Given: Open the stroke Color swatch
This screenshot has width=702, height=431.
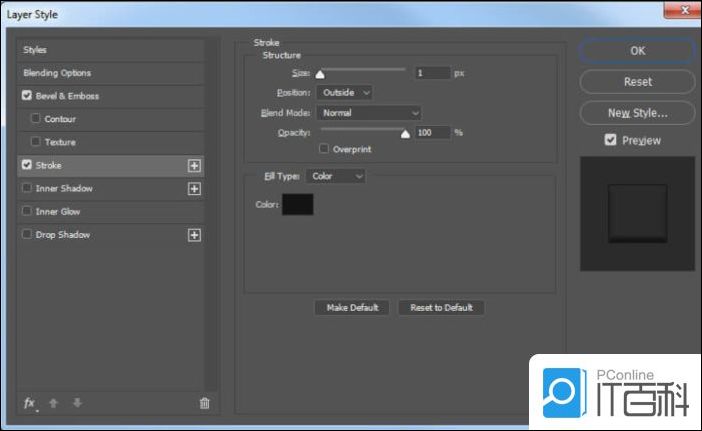Looking at the screenshot, I should 298,205.
